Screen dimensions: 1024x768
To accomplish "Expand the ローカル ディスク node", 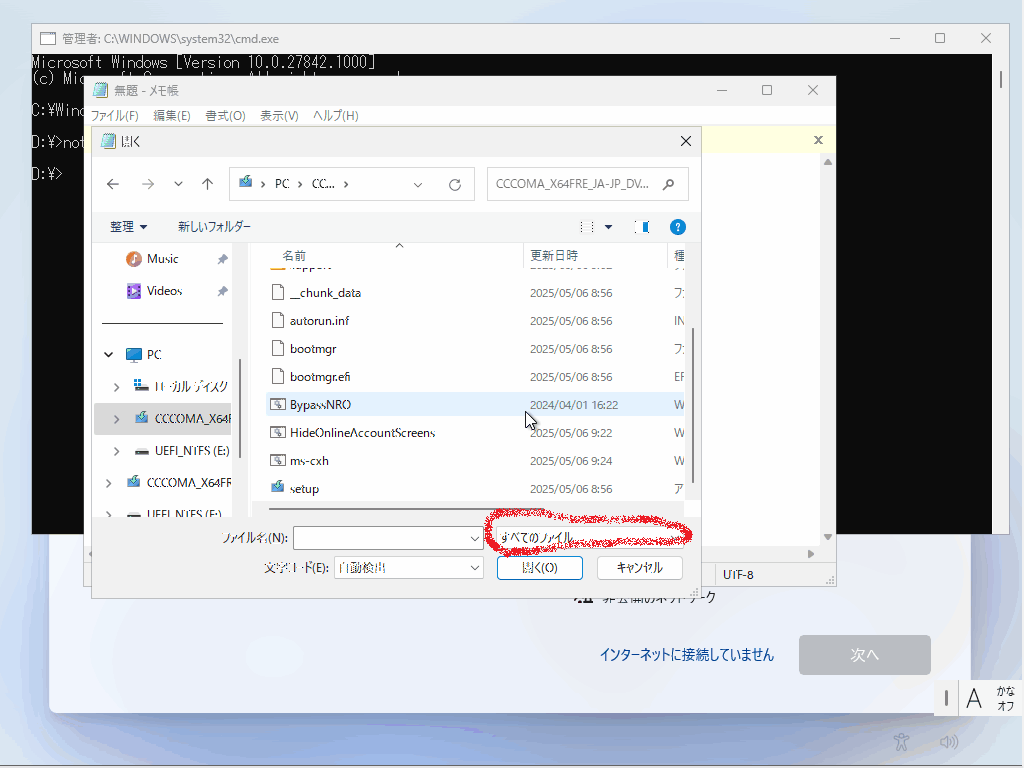I will [117, 387].
